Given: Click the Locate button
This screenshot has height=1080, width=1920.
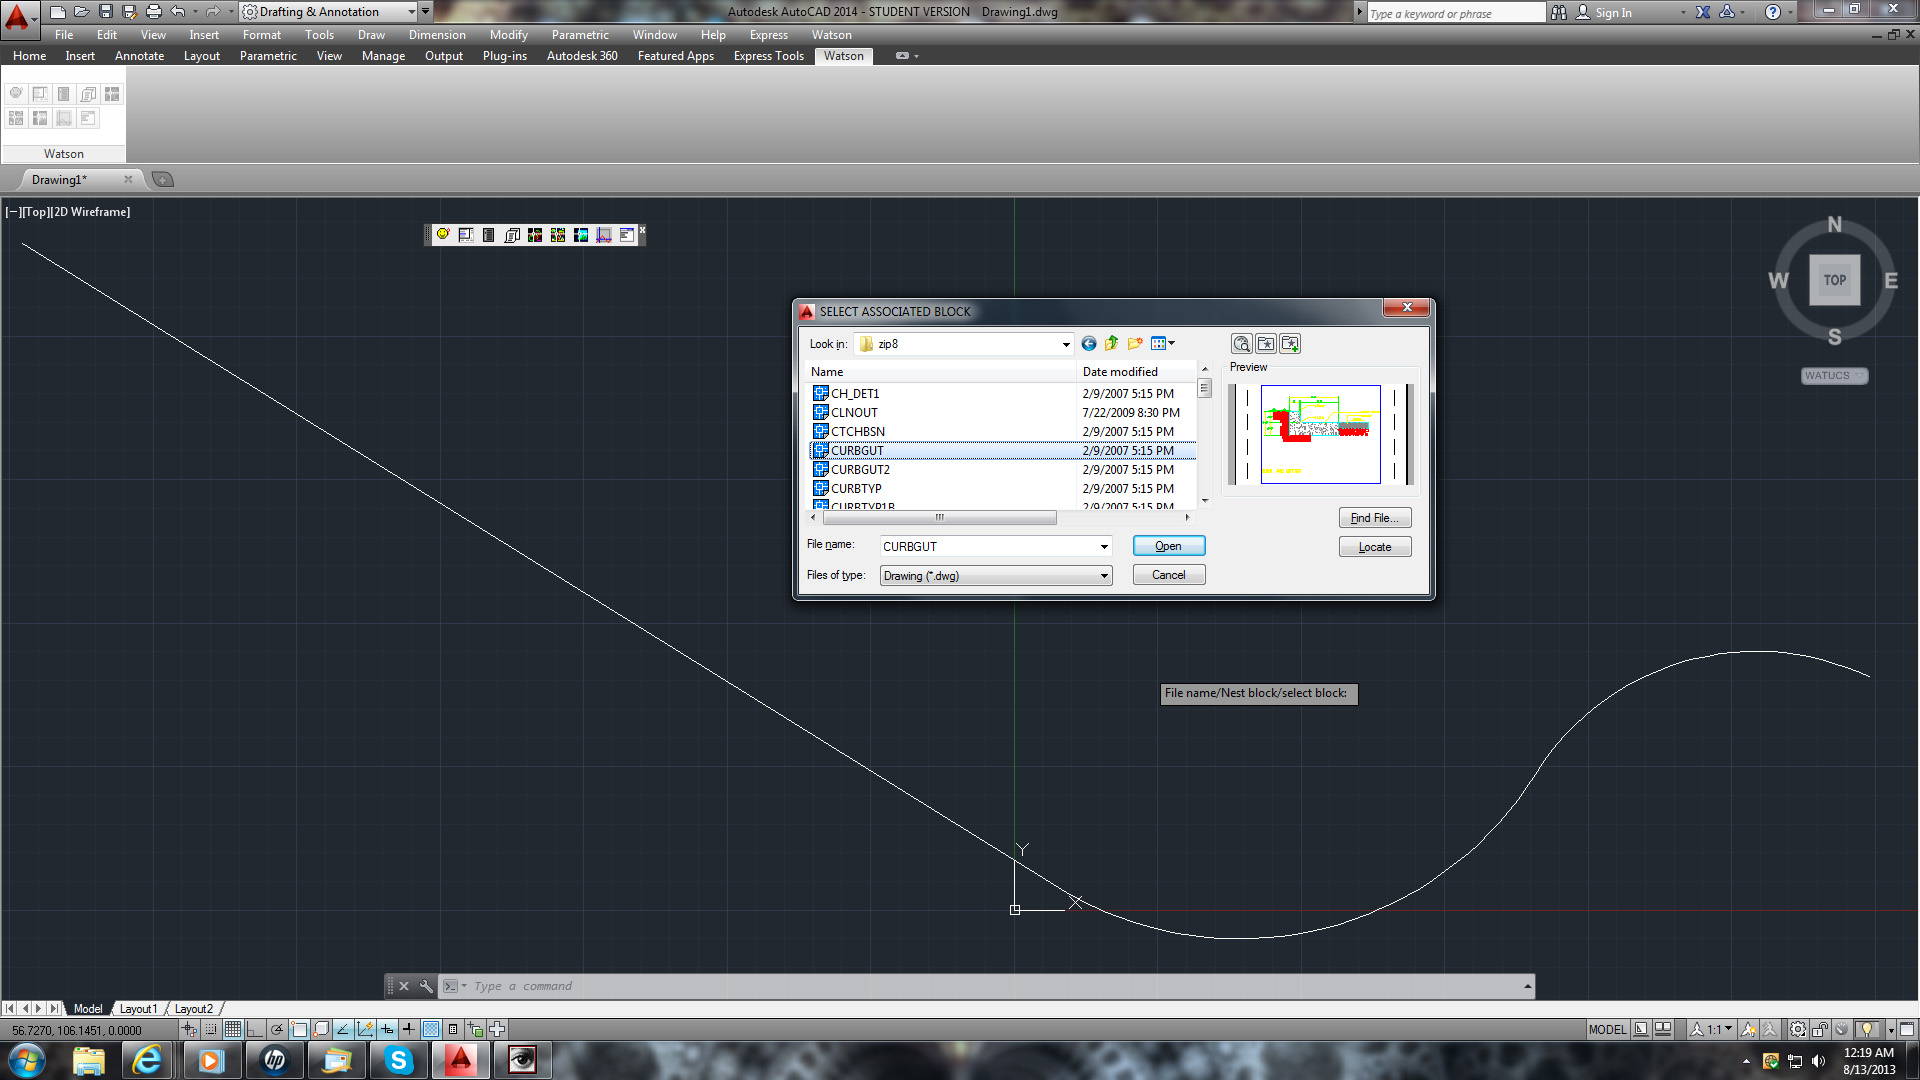Looking at the screenshot, I should tap(1374, 547).
